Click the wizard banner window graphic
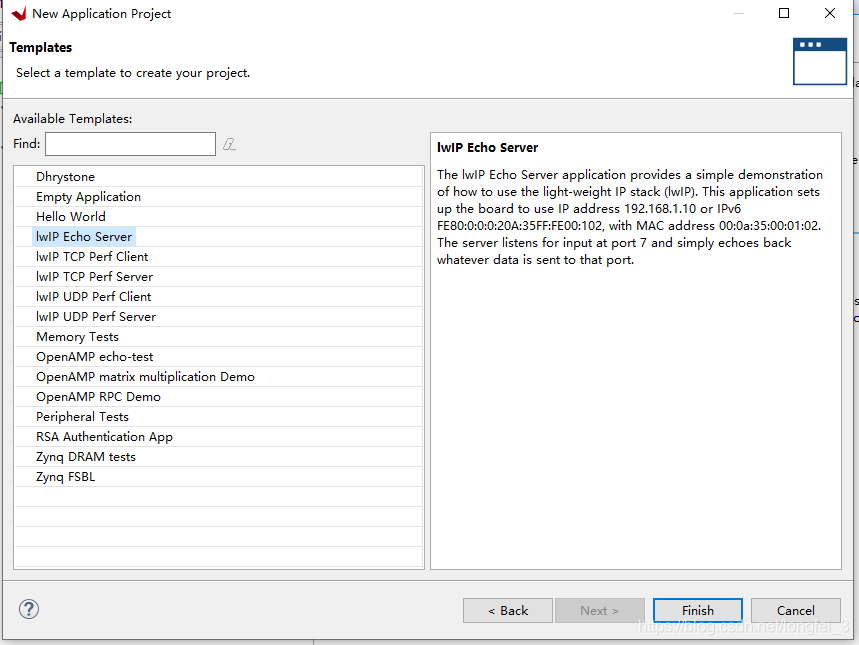The height and width of the screenshot is (645, 859). 820,61
